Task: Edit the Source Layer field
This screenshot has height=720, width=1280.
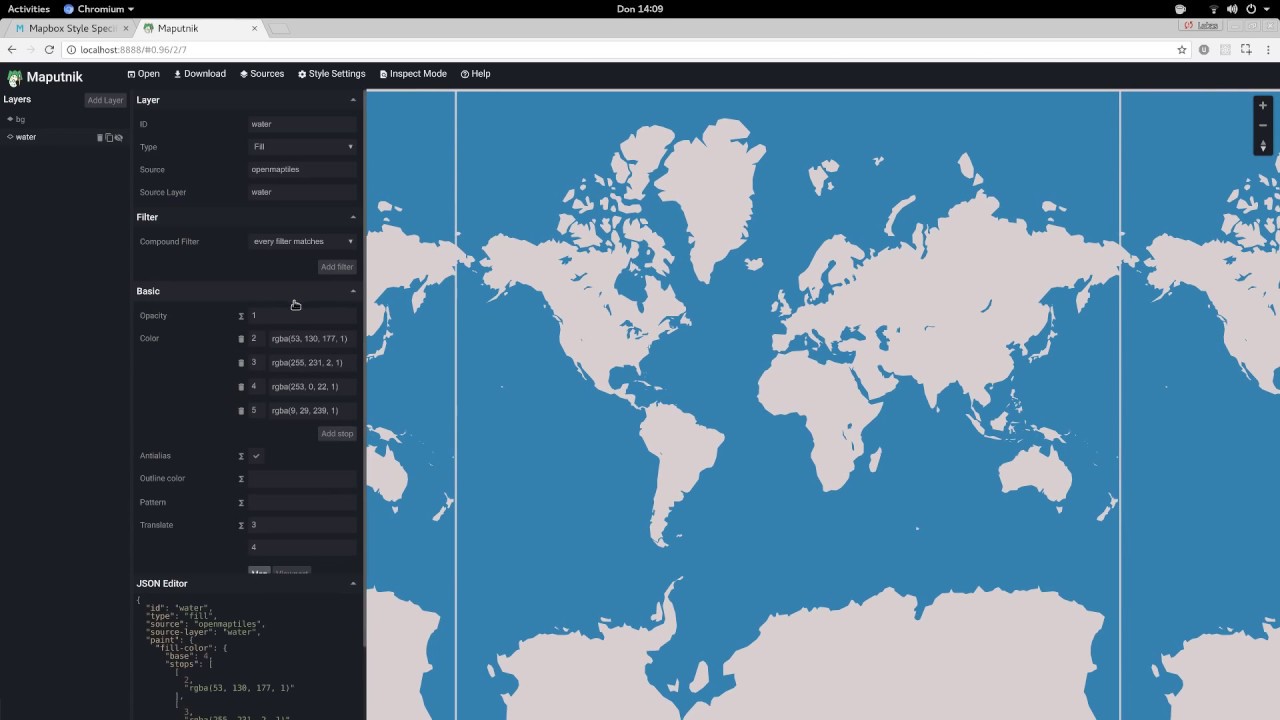Action: pos(302,192)
